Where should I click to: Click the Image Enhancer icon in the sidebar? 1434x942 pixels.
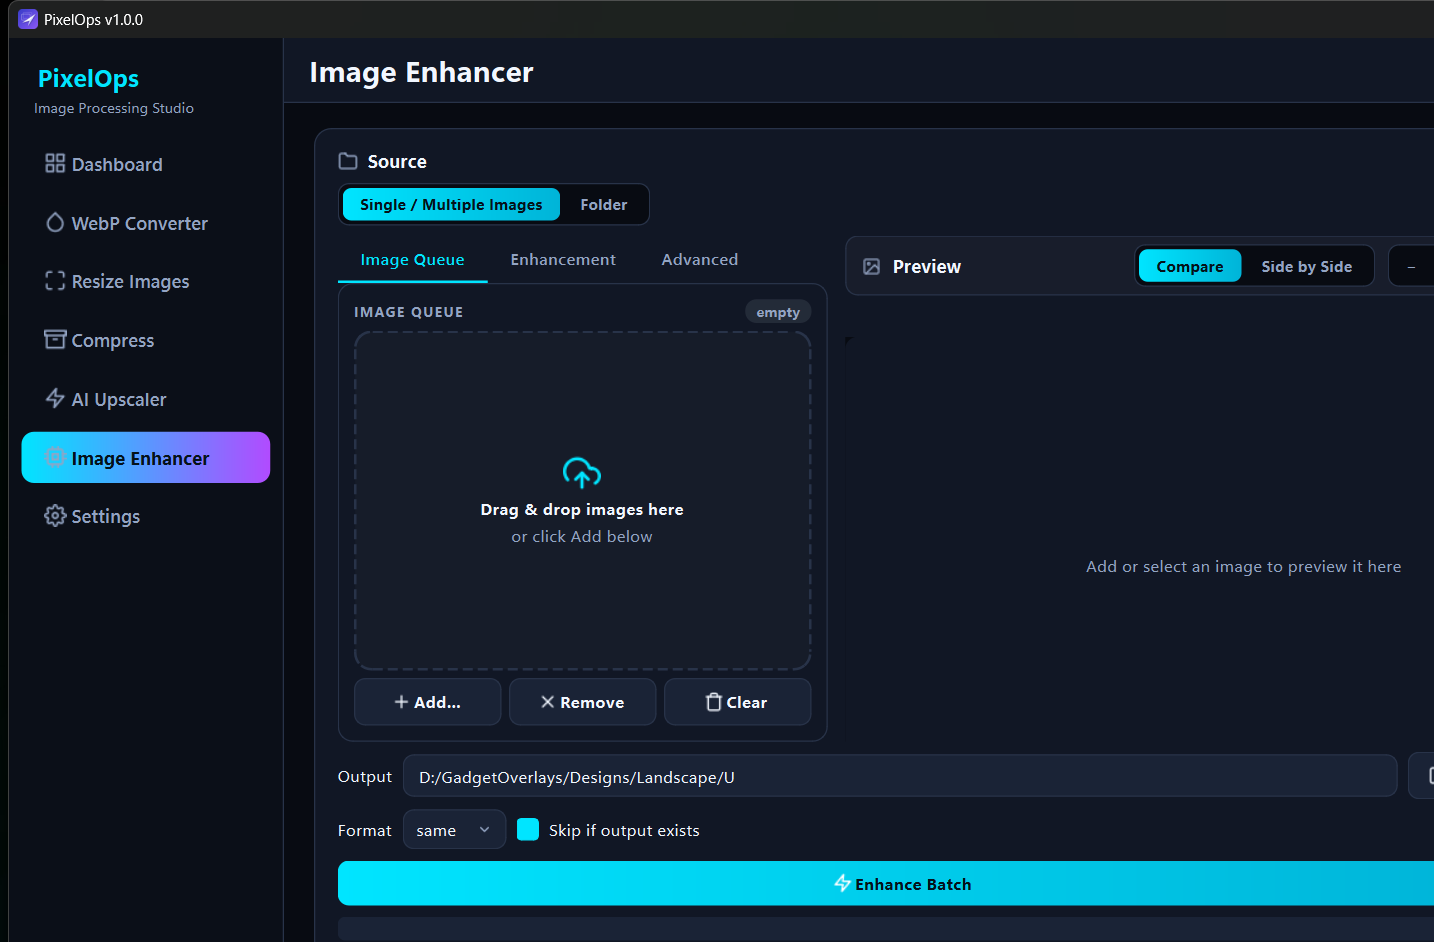[55, 457]
